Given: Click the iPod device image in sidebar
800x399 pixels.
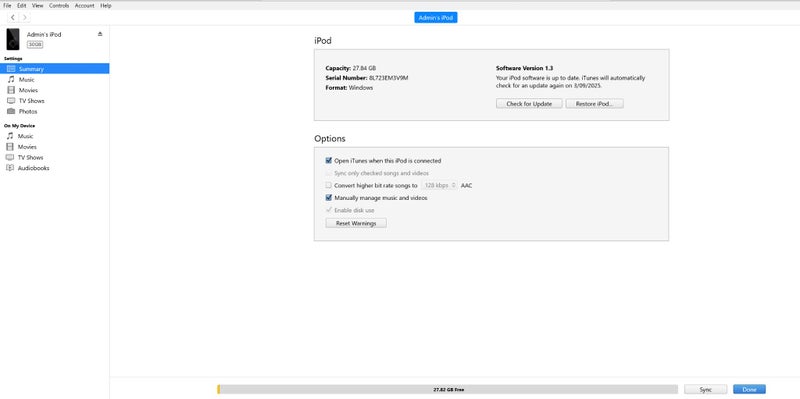Looking at the screenshot, I should 13,39.
